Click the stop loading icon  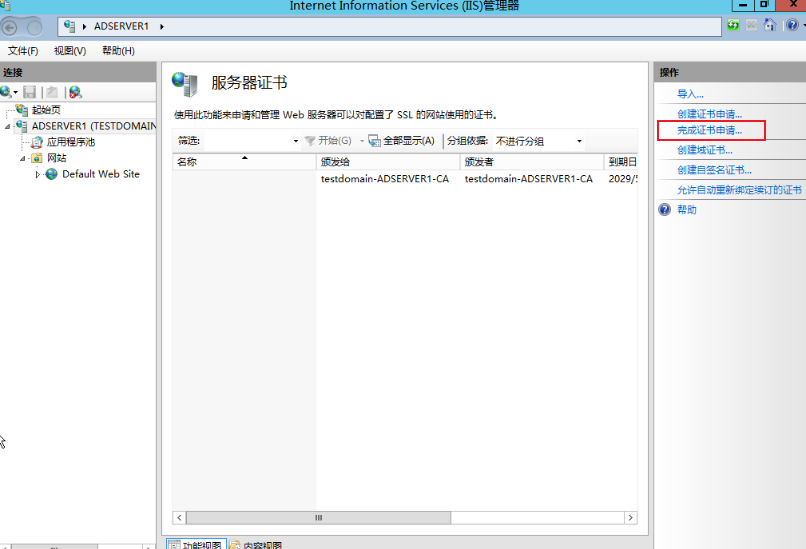(752, 25)
